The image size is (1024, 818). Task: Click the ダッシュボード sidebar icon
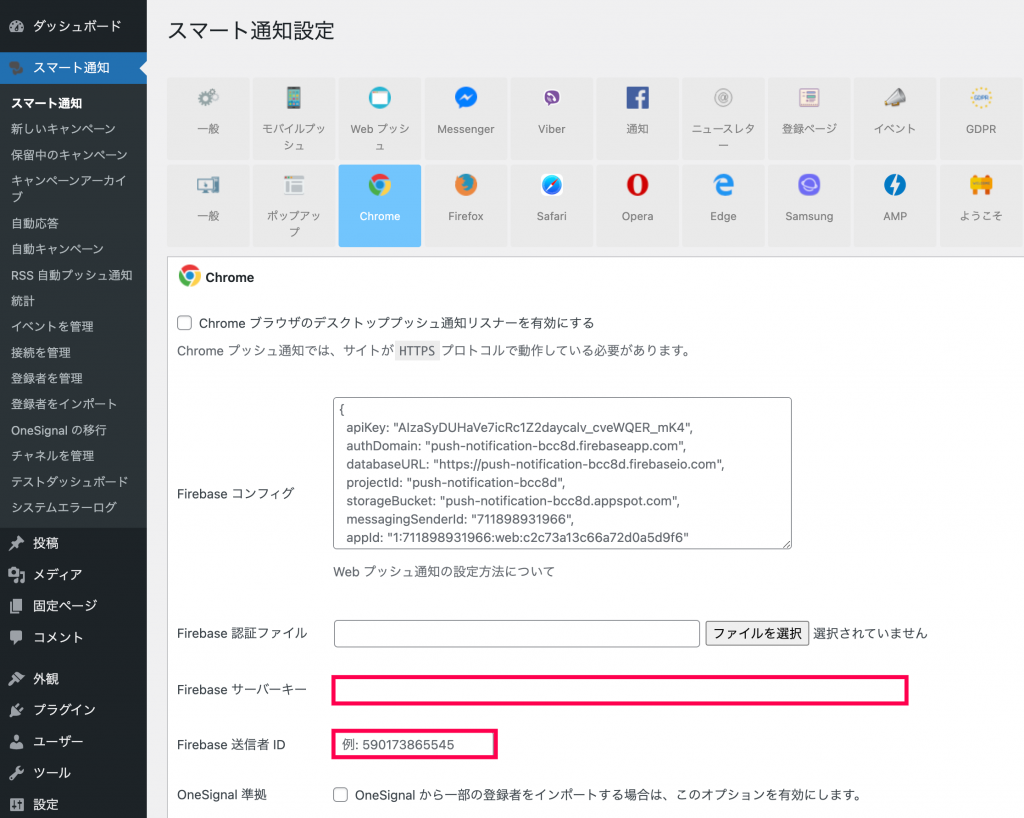pos(16,26)
